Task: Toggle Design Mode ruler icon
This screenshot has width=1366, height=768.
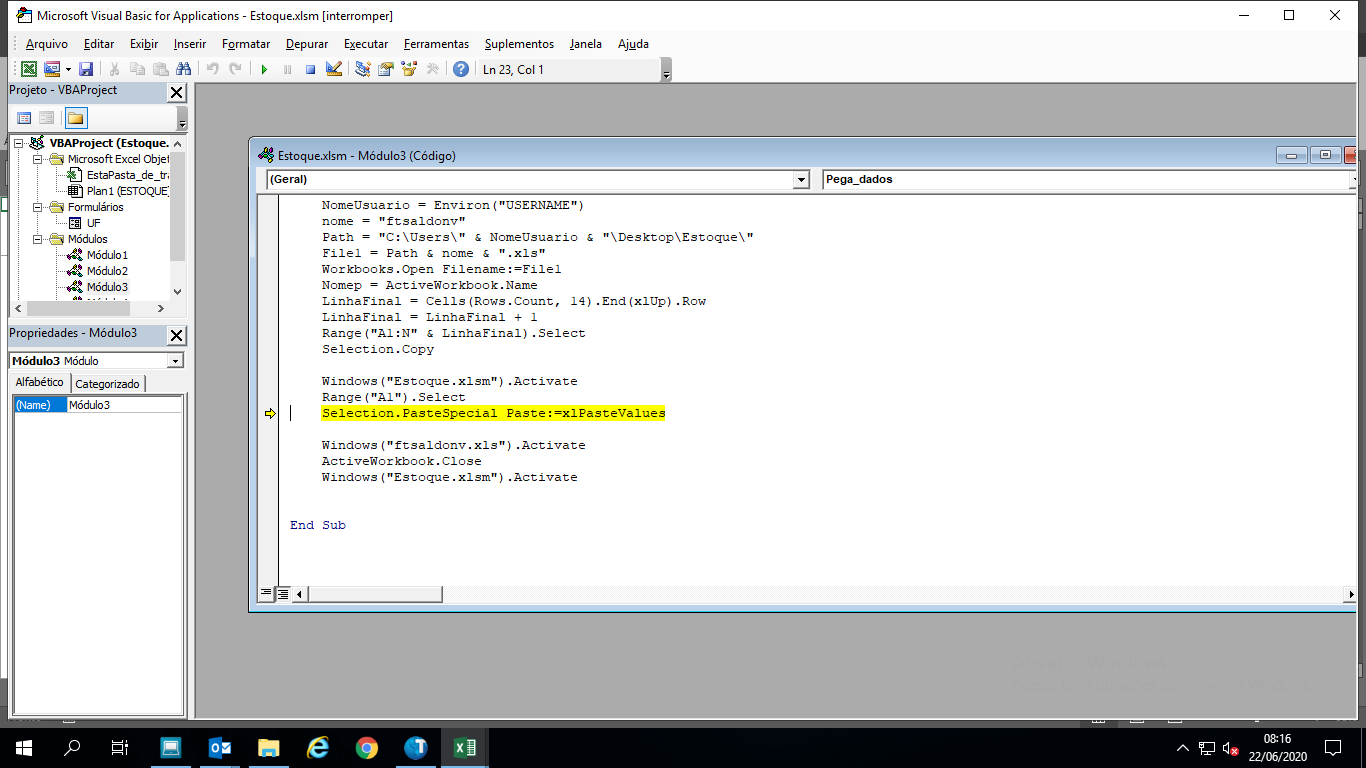Action: pyautogui.click(x=334, y=69)
